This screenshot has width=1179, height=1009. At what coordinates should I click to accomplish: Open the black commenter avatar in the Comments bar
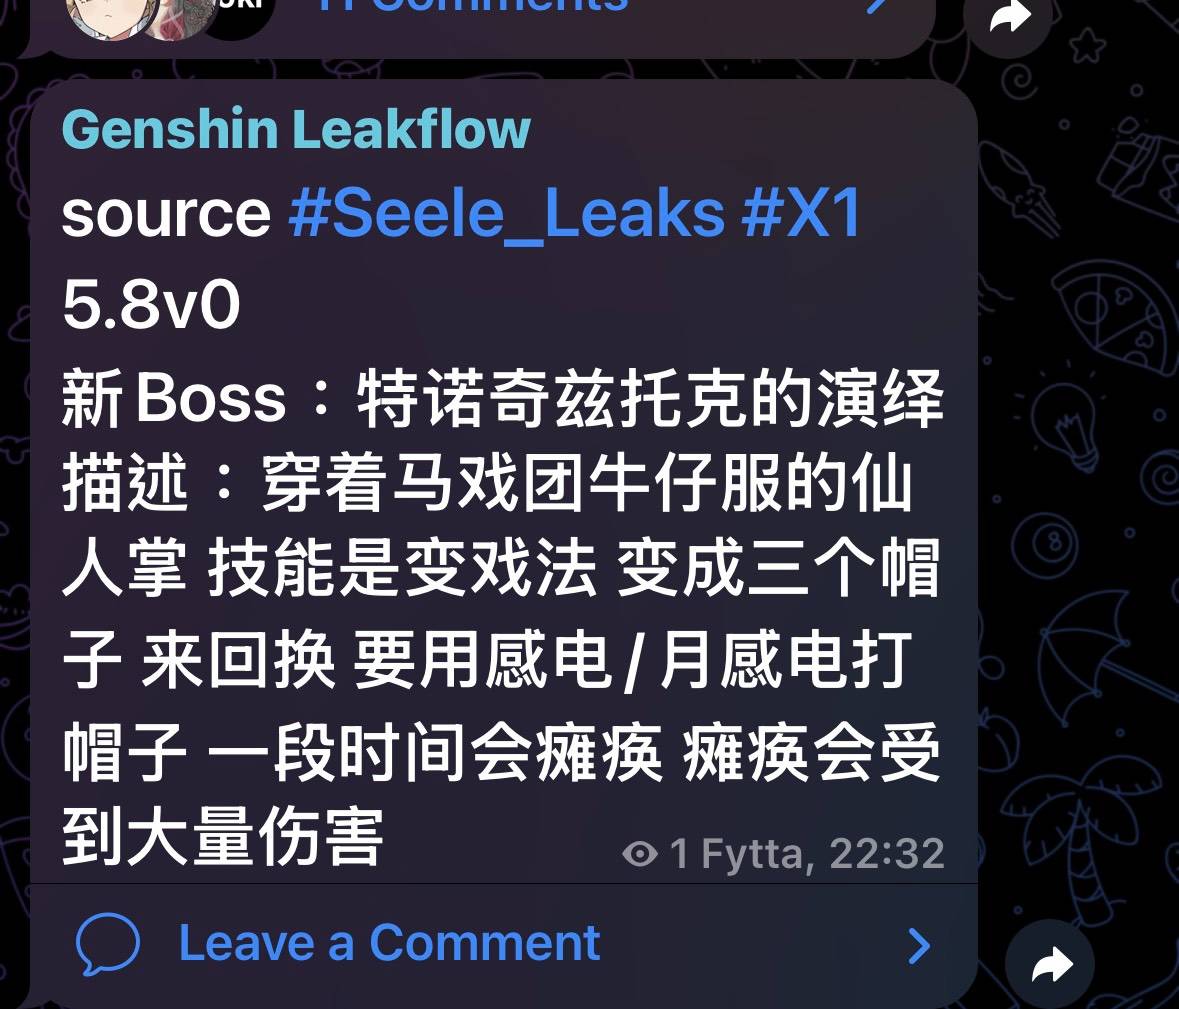click(239, 14)
